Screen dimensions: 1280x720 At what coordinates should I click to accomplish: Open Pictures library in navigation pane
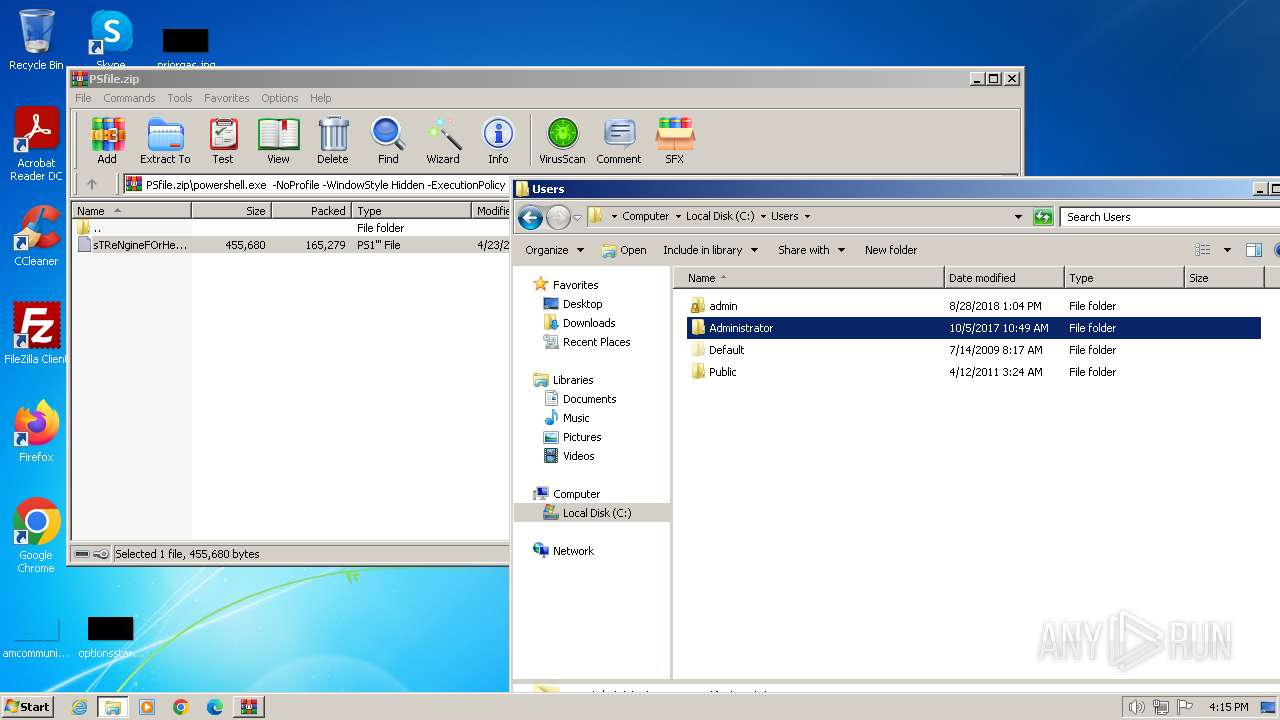(x=582, y=437)
